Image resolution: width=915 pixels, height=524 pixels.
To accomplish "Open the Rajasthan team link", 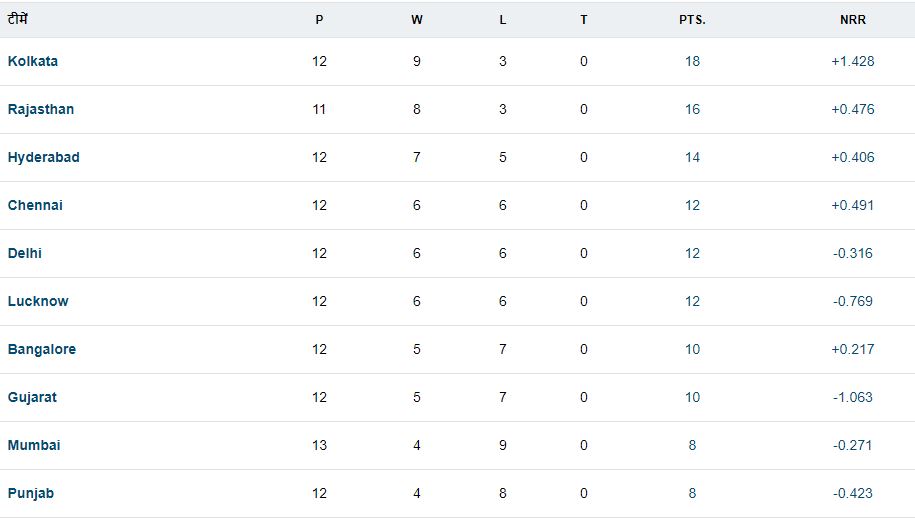I will click(x=41, y=109).
